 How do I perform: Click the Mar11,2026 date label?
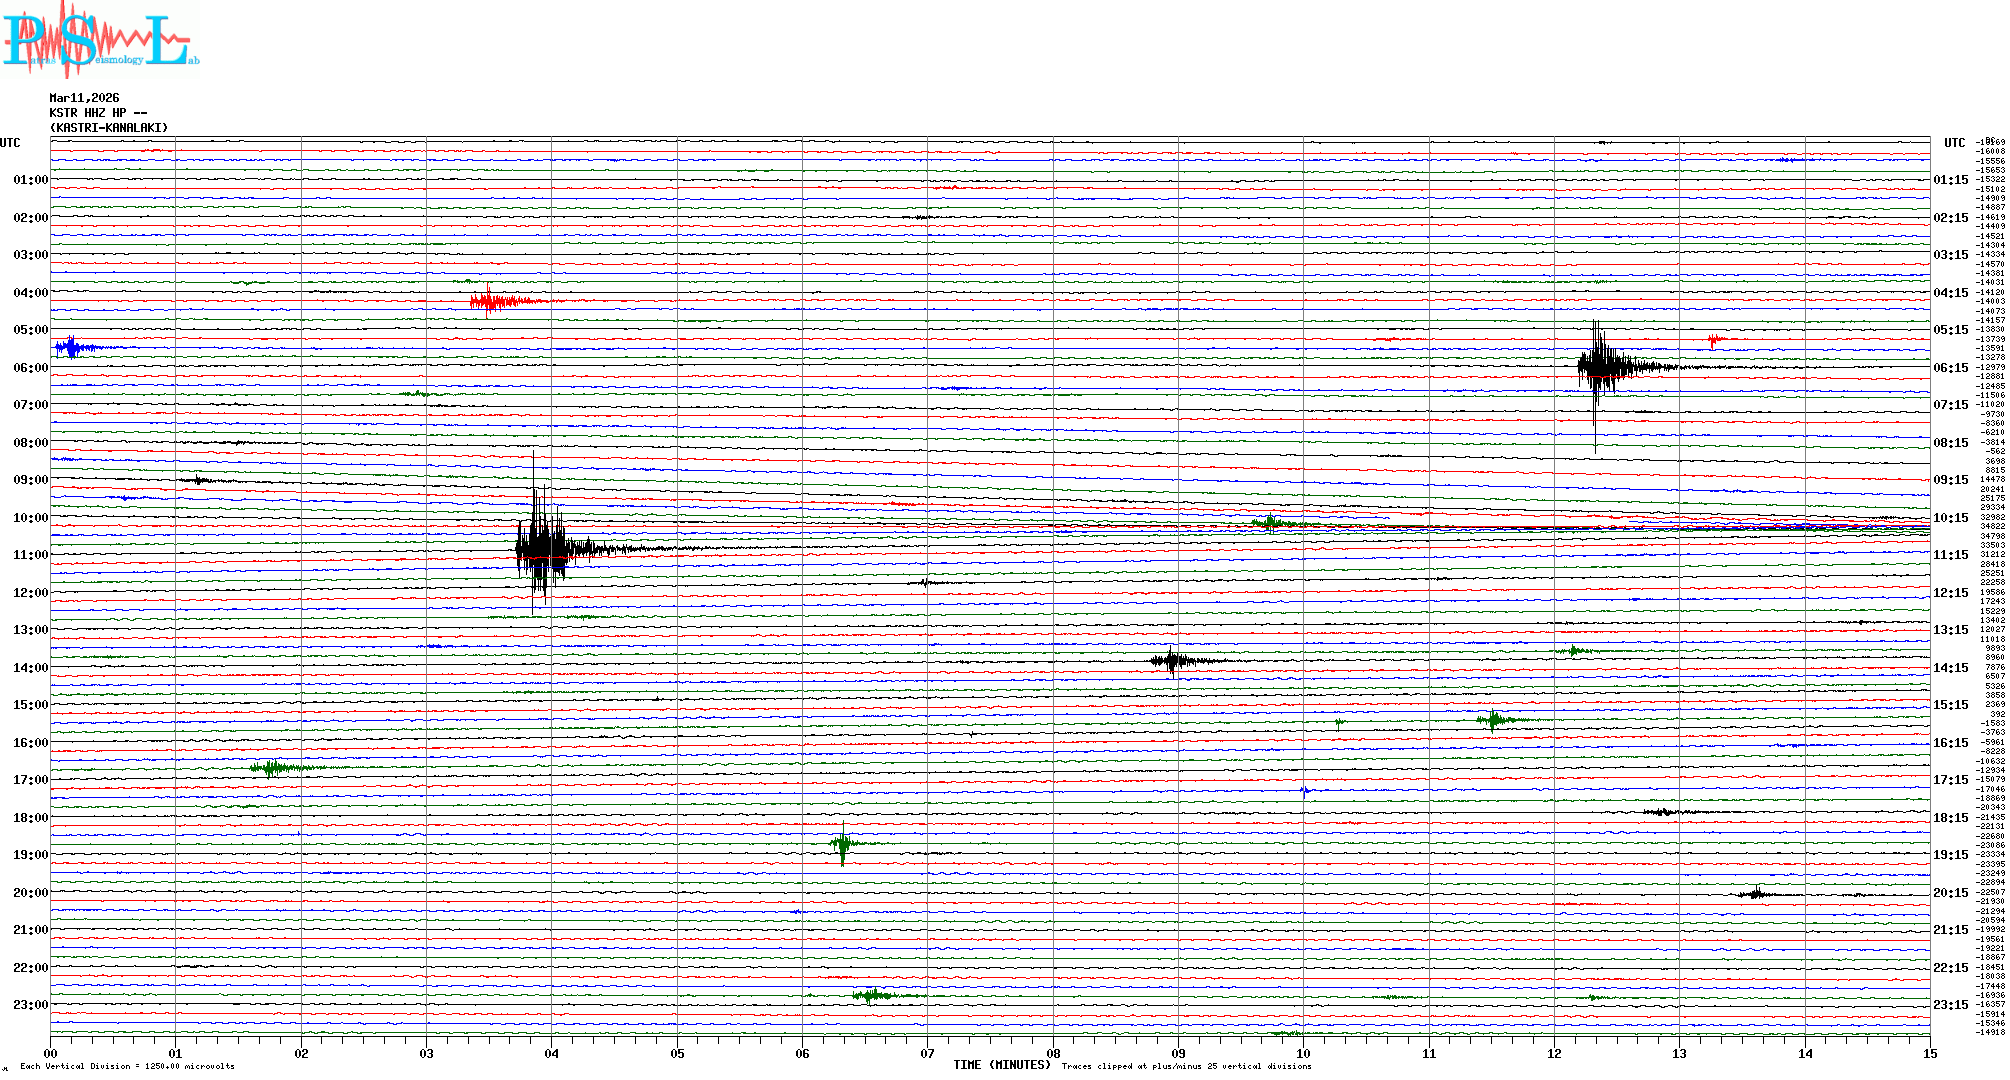pyautogui.click(x=84, y=98)
